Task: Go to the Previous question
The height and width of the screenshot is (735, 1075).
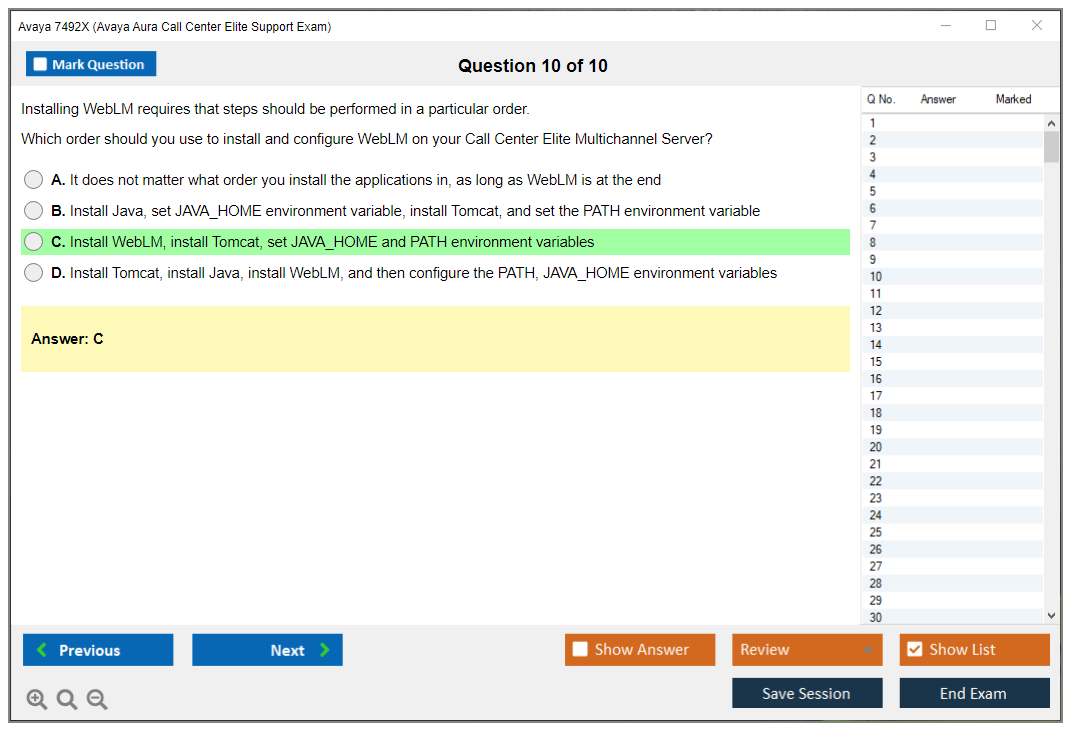Action: coord(98,650)
